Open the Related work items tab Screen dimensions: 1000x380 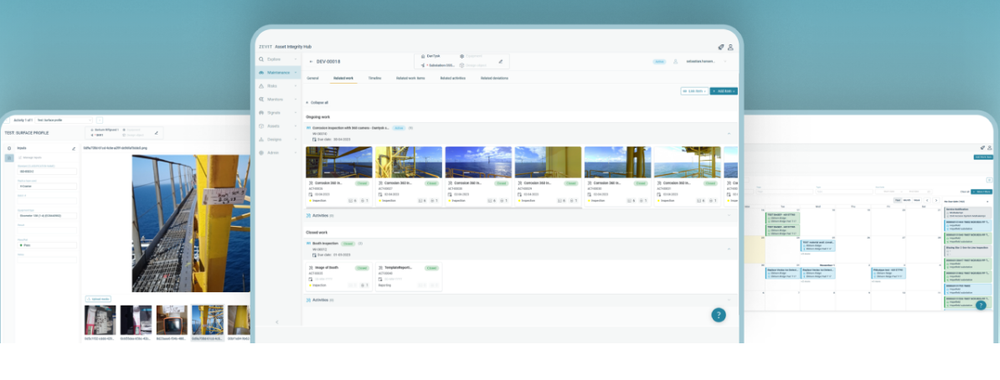tap(410, 78)
